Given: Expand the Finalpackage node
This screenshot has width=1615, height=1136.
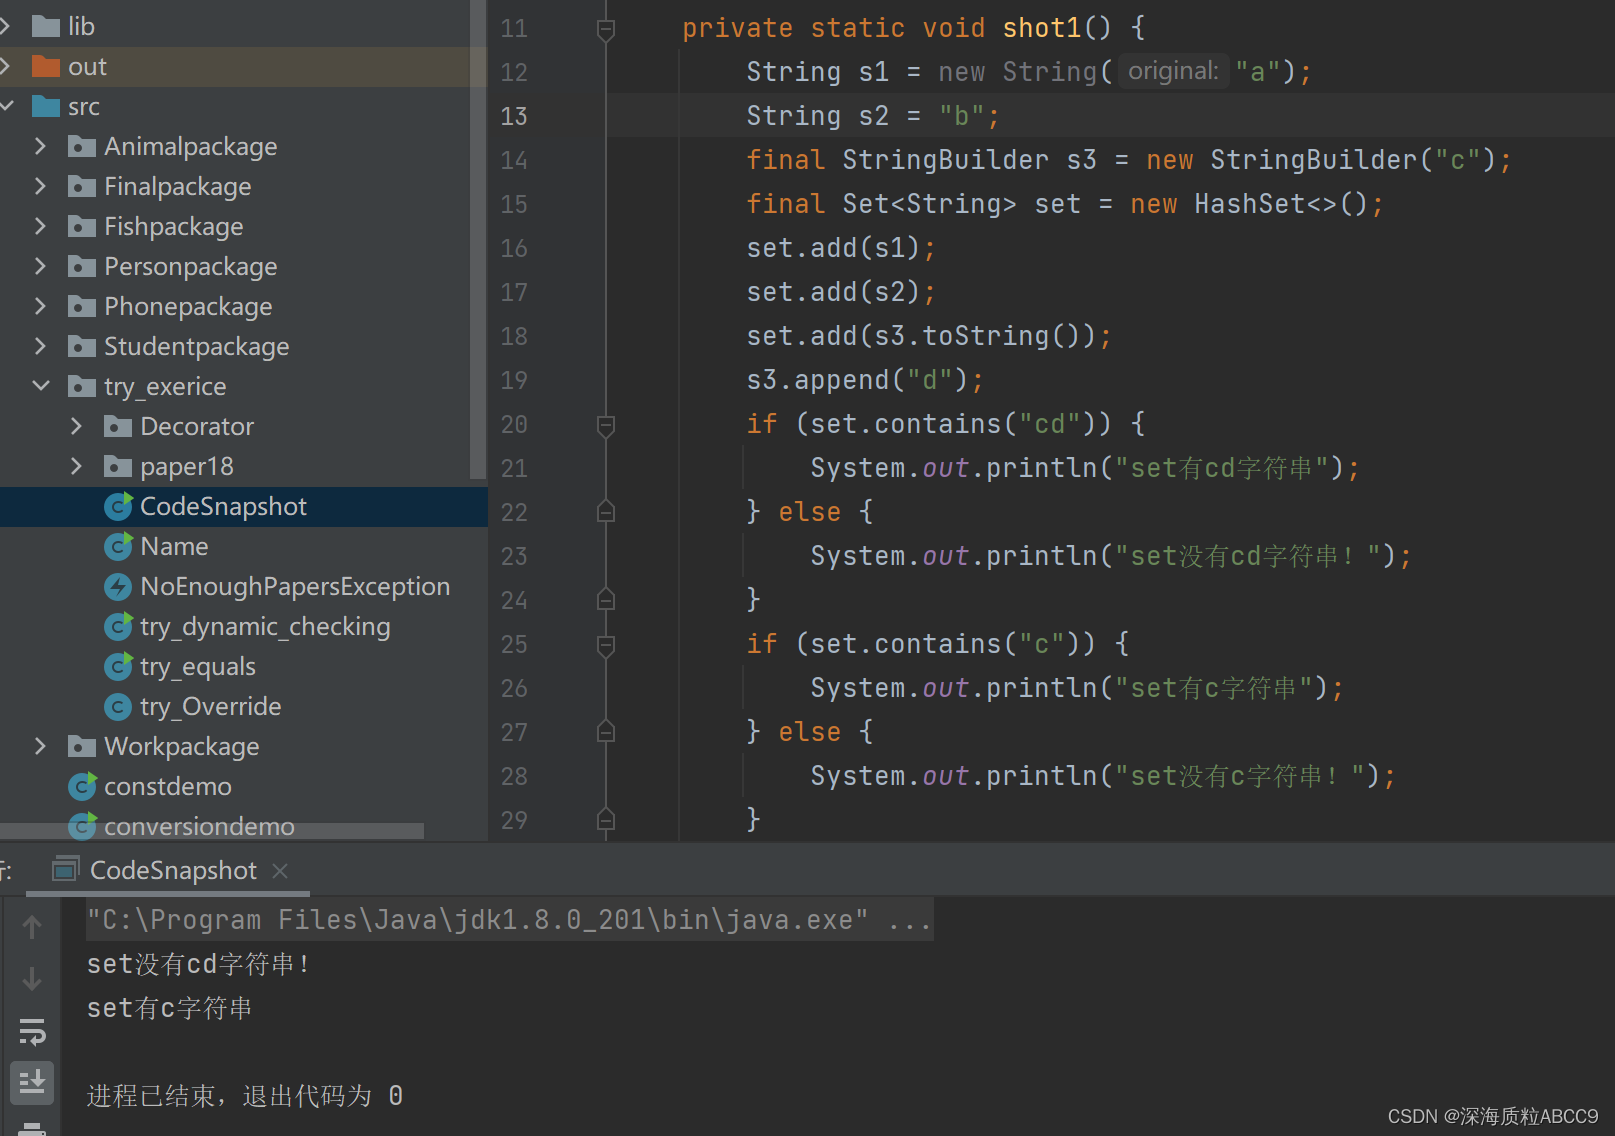Looking at the screenshot, I should tap(40, 186).
